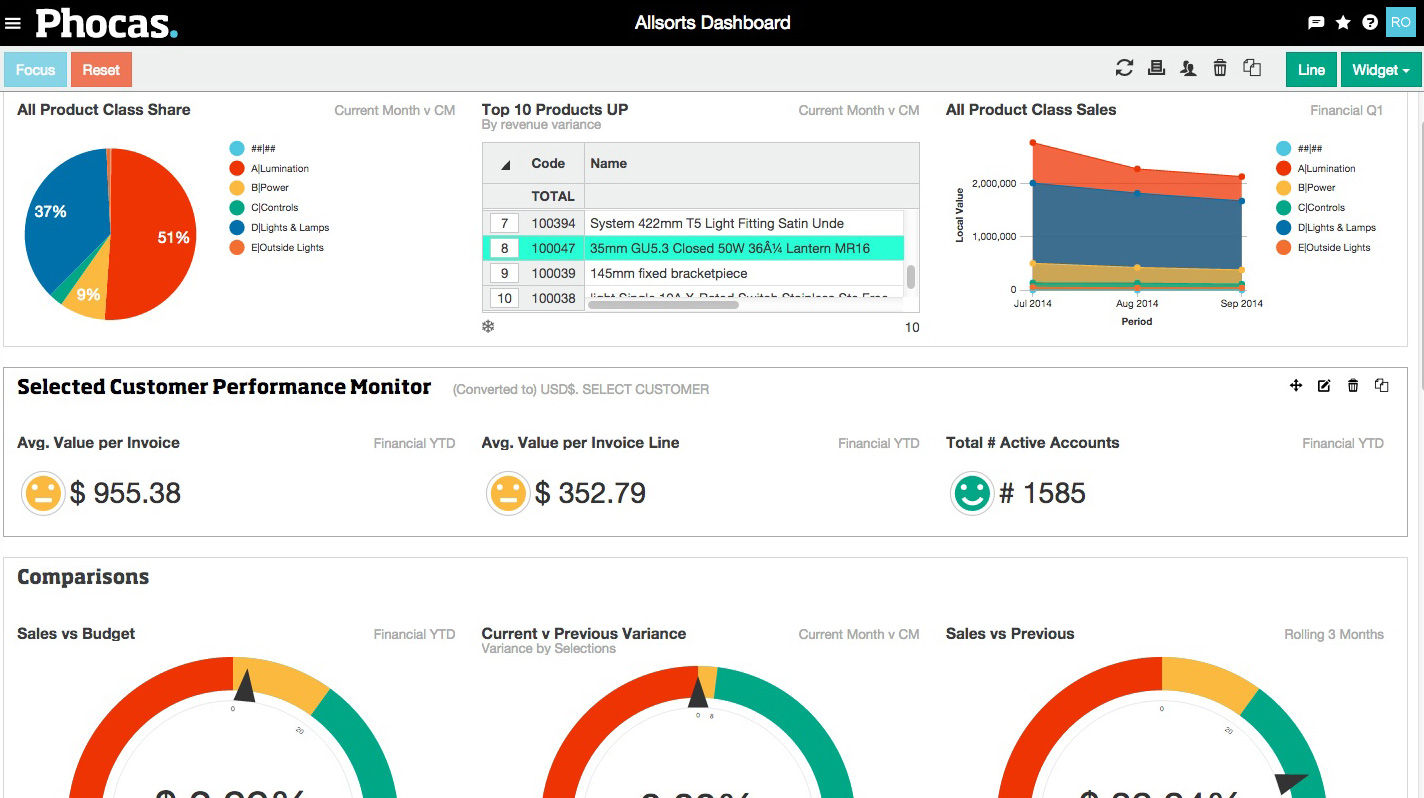This screenshot has height=798, width=1424.
Task: Edit the Selected Customer Performance Monitor section
Action: [x=1324, y=386]
